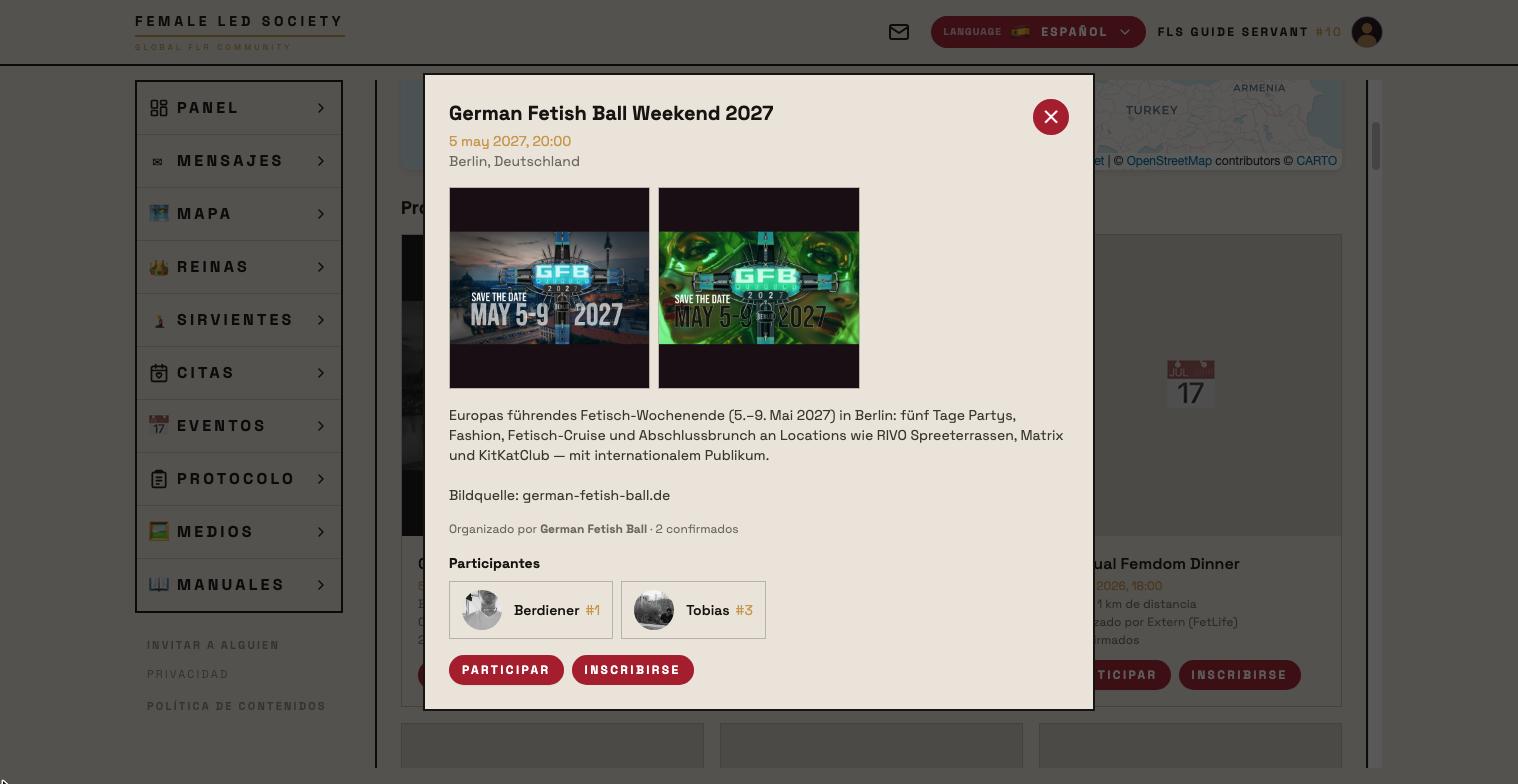
Task: Click the Panel grid icon in sidebar
Action: point(159,108)
